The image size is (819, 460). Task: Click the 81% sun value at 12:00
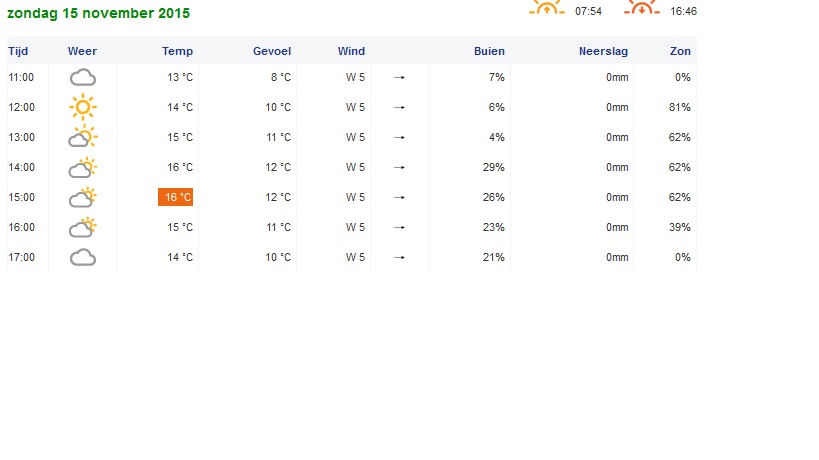point(681,107)
